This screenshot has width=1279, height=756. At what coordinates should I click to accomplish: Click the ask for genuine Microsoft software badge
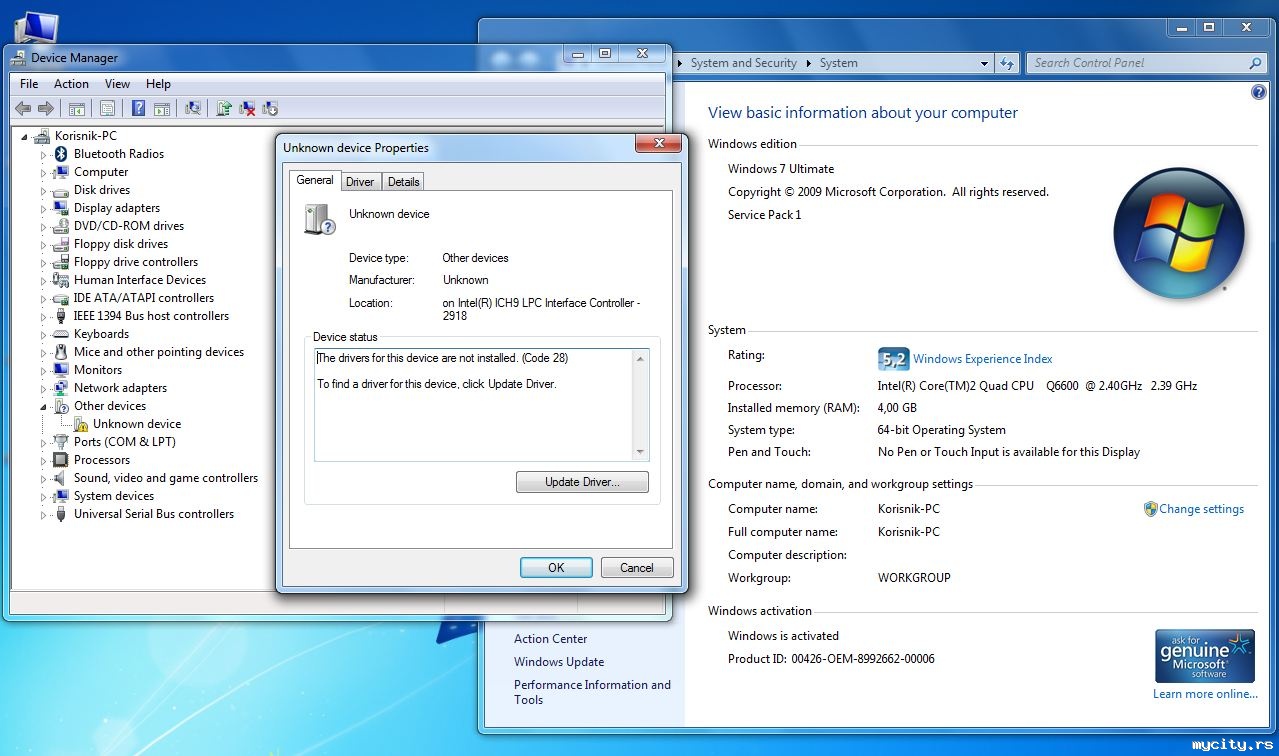click(1204, 657)
